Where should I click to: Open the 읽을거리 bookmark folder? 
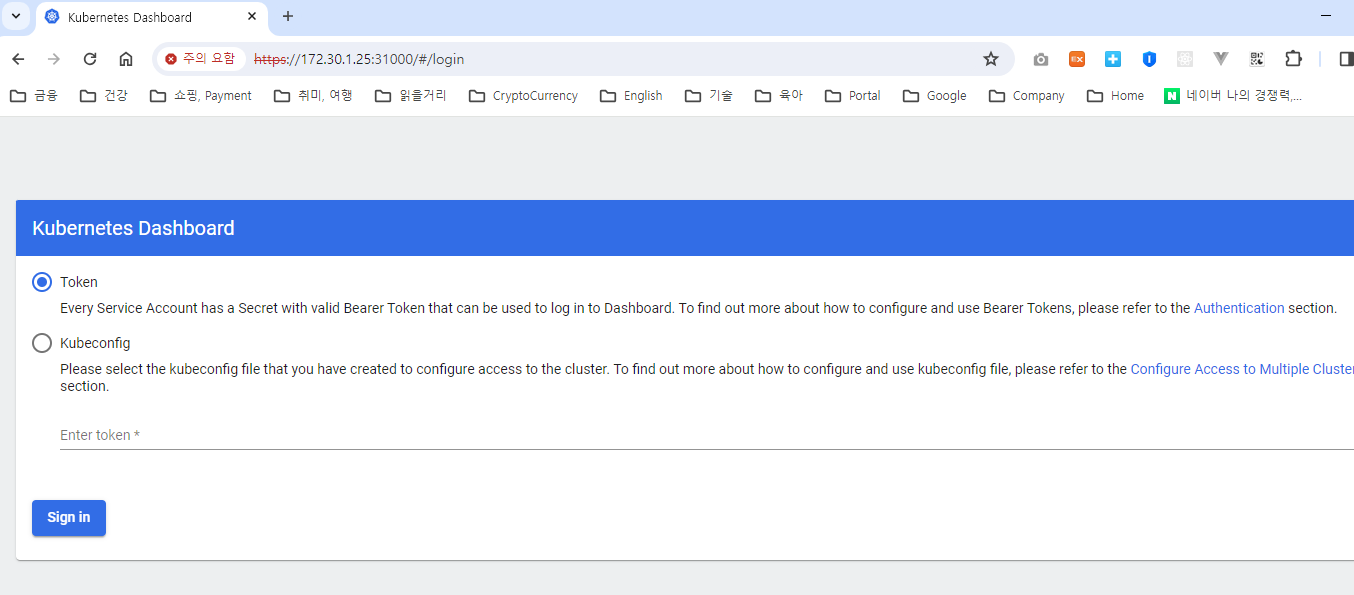tap(411, 96)
